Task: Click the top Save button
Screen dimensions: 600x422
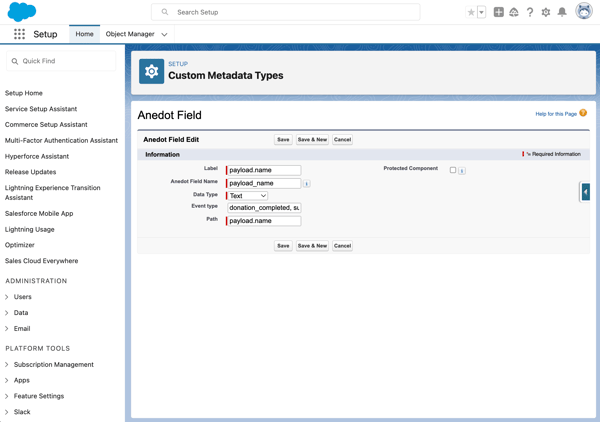Action: pyautogui.click(x=283, y=140)
